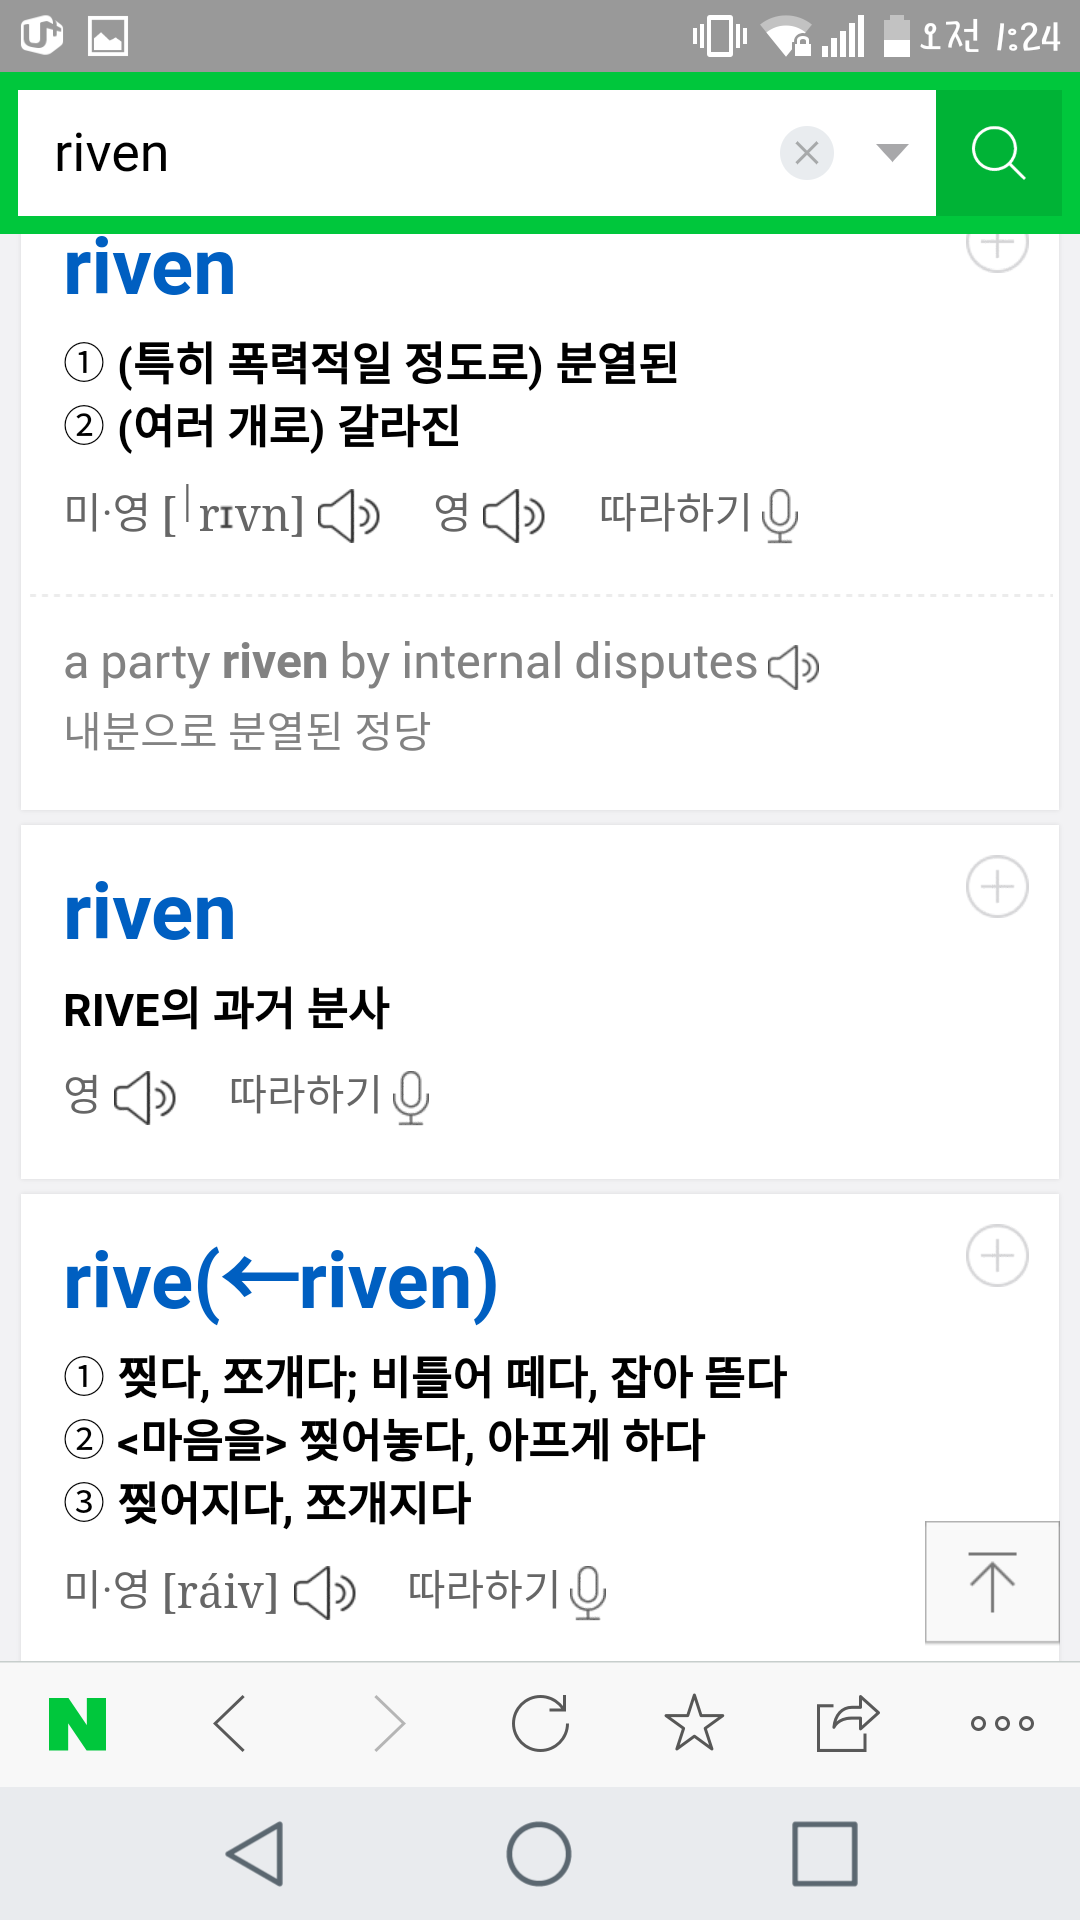Open the first riven headword link
This screenshot has width=1080, height=1920.
tap(150, 270)
